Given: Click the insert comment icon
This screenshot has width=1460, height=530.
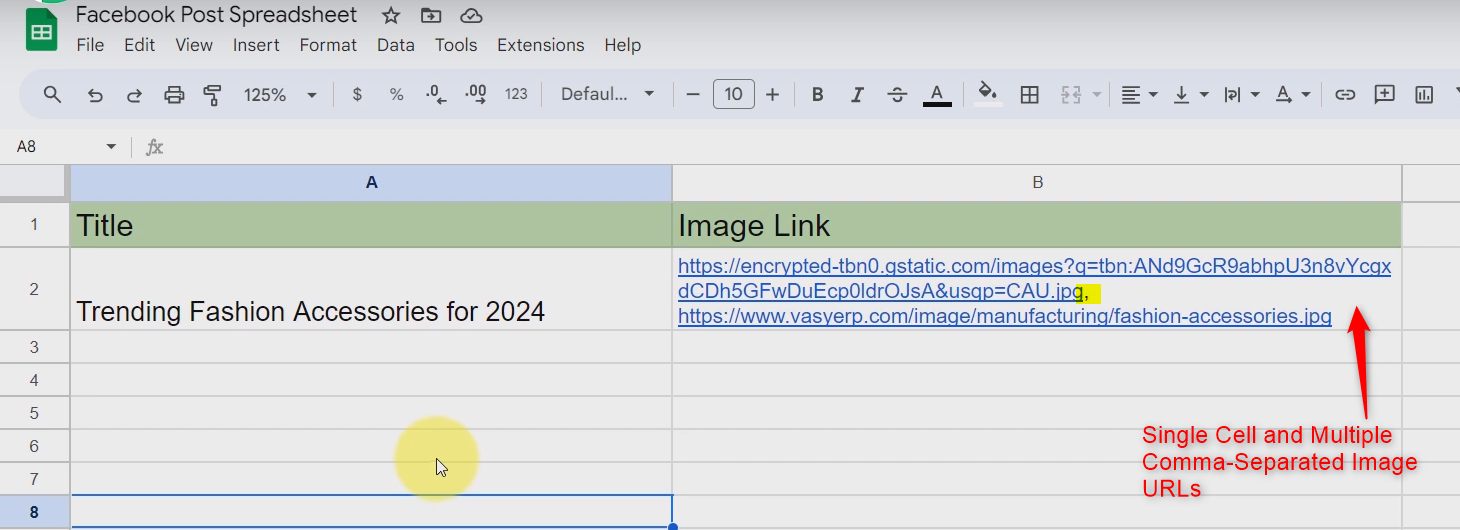Looking at the screenshot, I should click(x=1384, y=95).
